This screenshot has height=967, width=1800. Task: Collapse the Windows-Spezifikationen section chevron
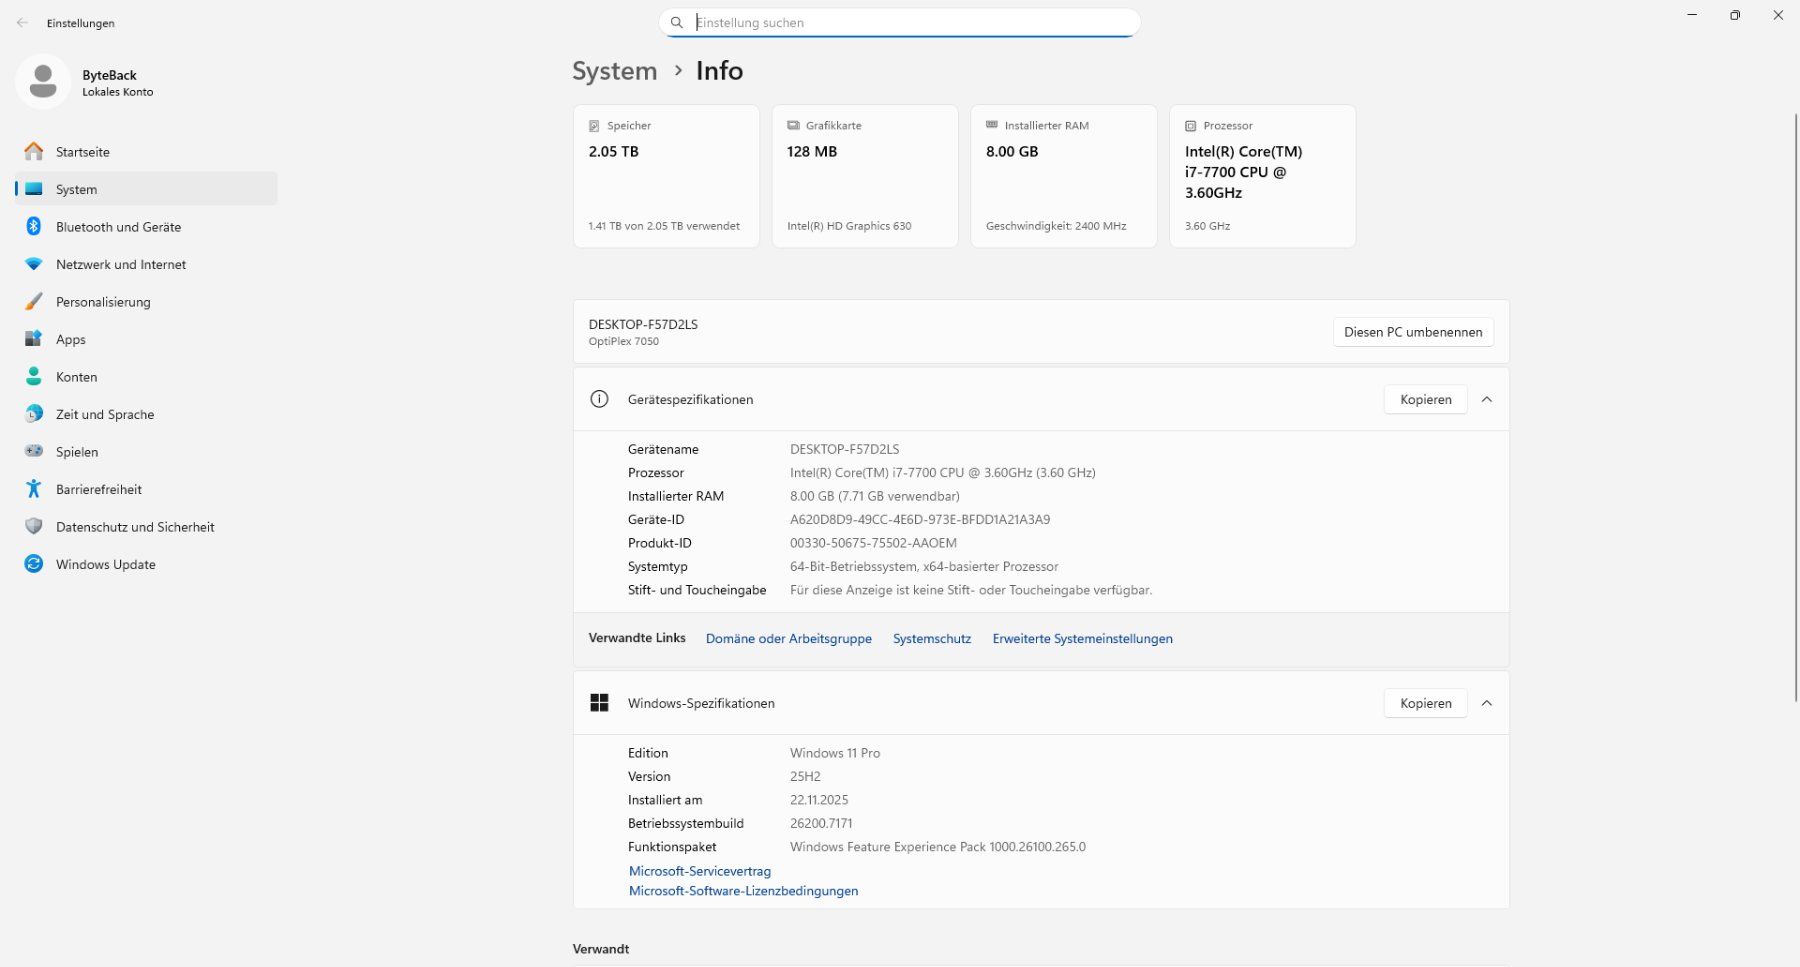point(1487,703)
